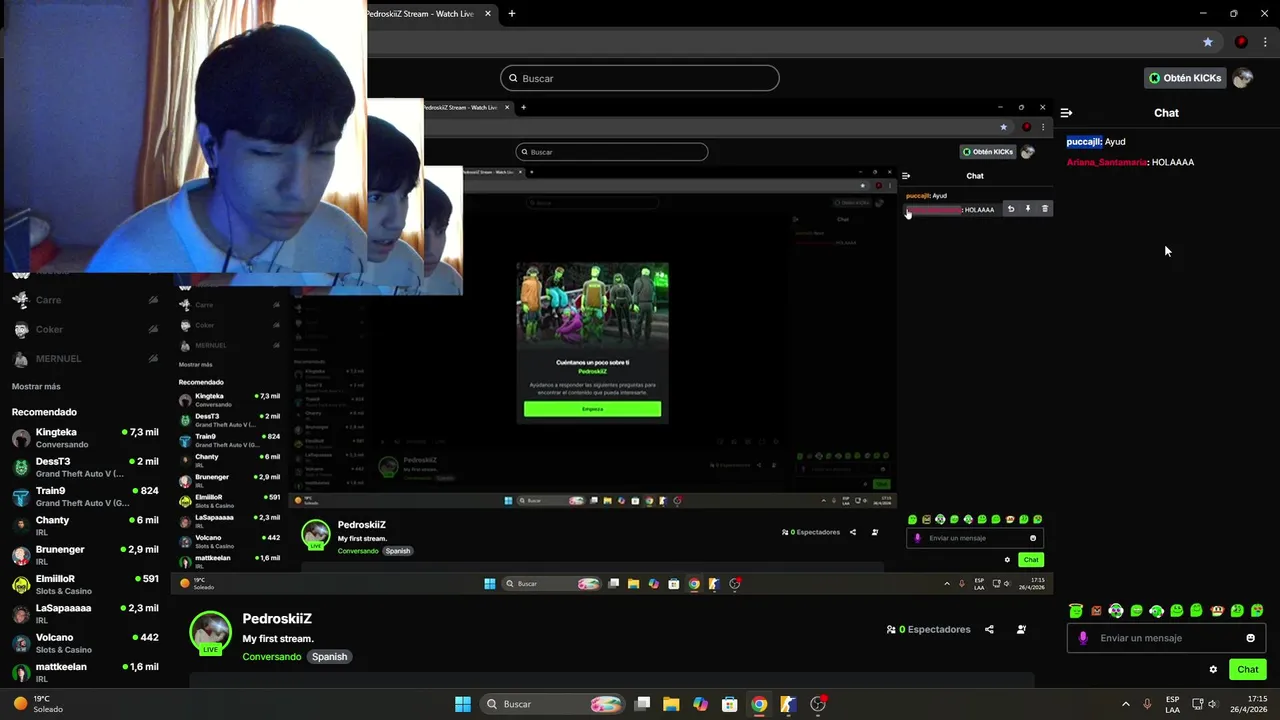Focus the Buscar search field at top
Viewport: 1280px width, 720px height.
[x=640, y=78]
